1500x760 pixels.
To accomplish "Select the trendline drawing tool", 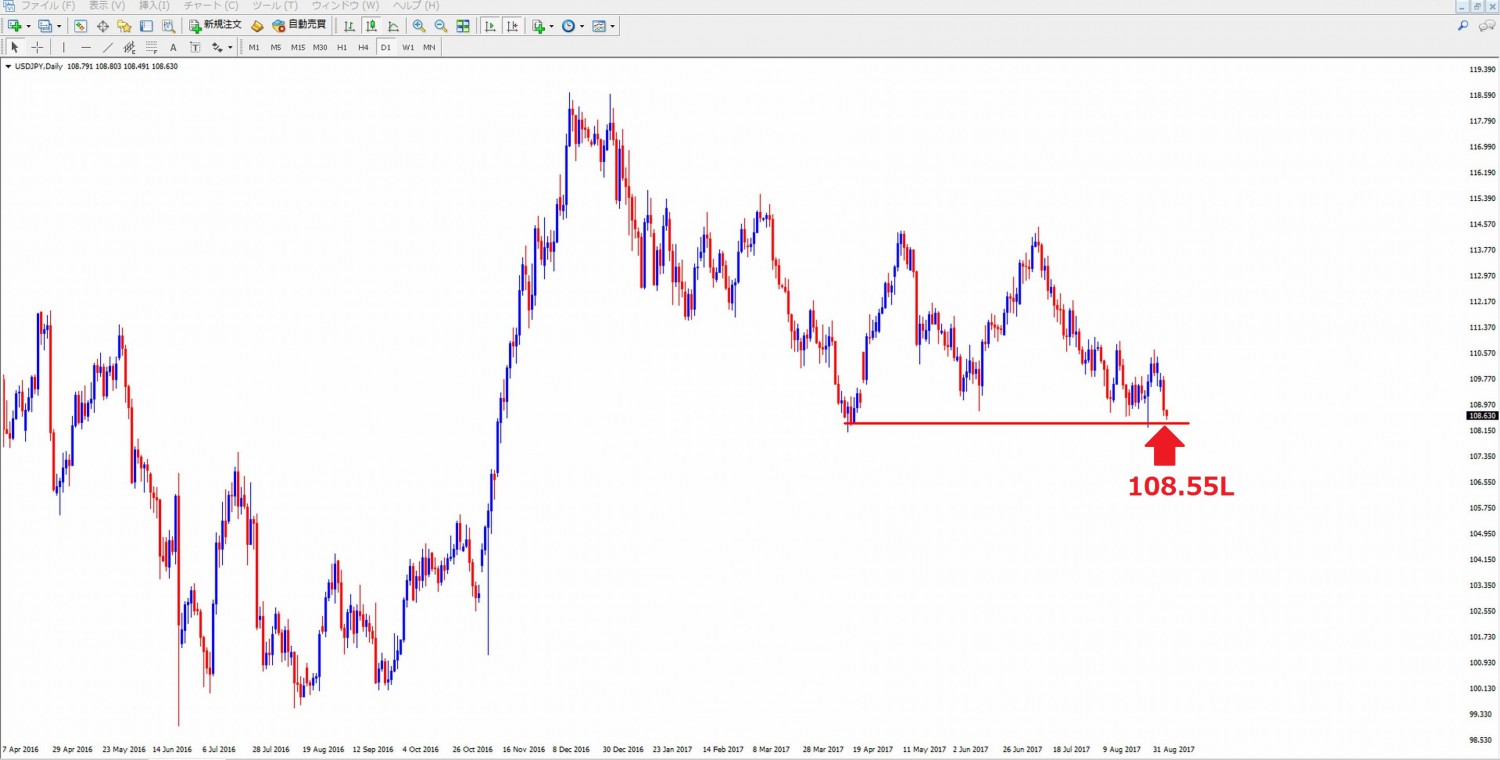I will coord(107,47).
